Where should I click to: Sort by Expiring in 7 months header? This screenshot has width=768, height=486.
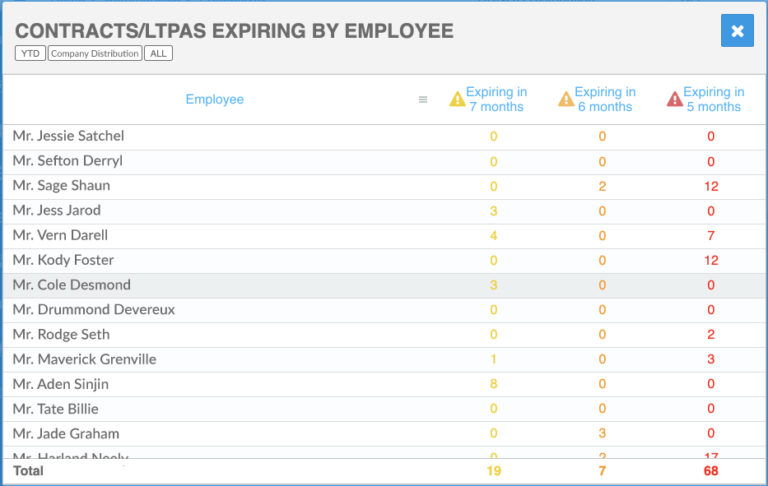pyautogui.click(x=496, y=99)
